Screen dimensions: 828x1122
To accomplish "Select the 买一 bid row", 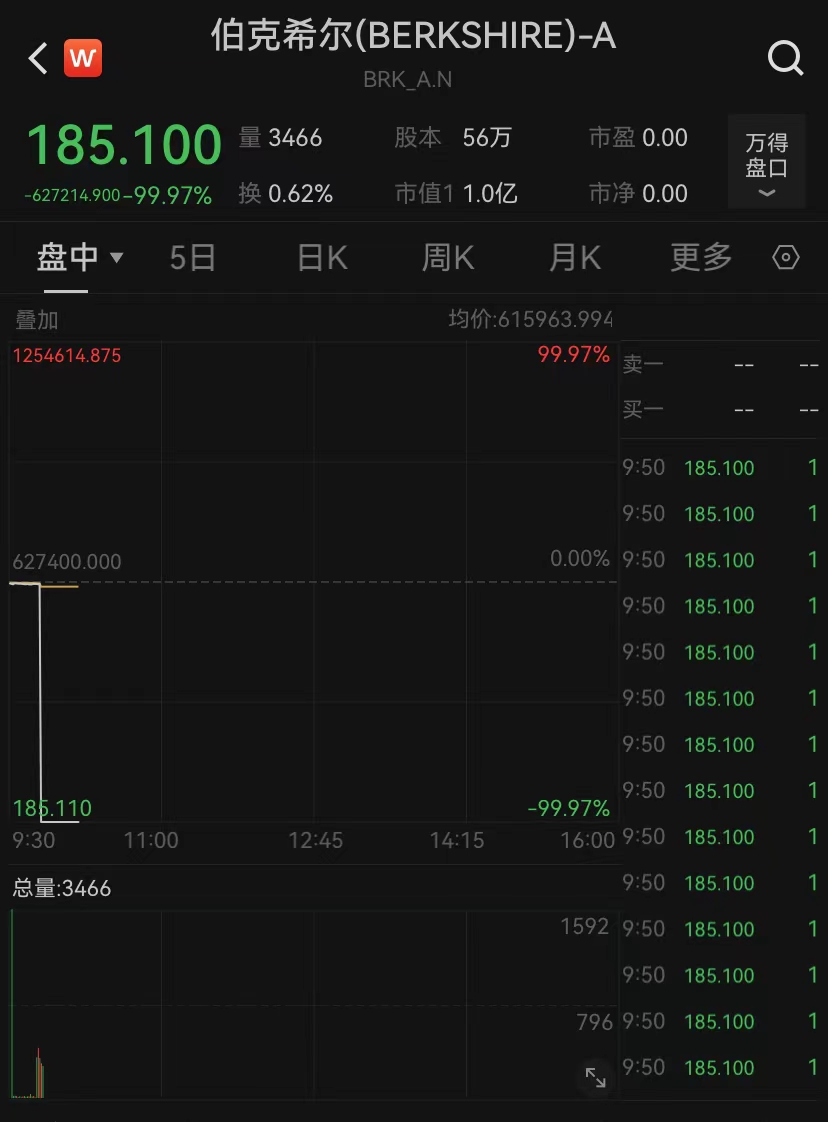I will (721, 410).
